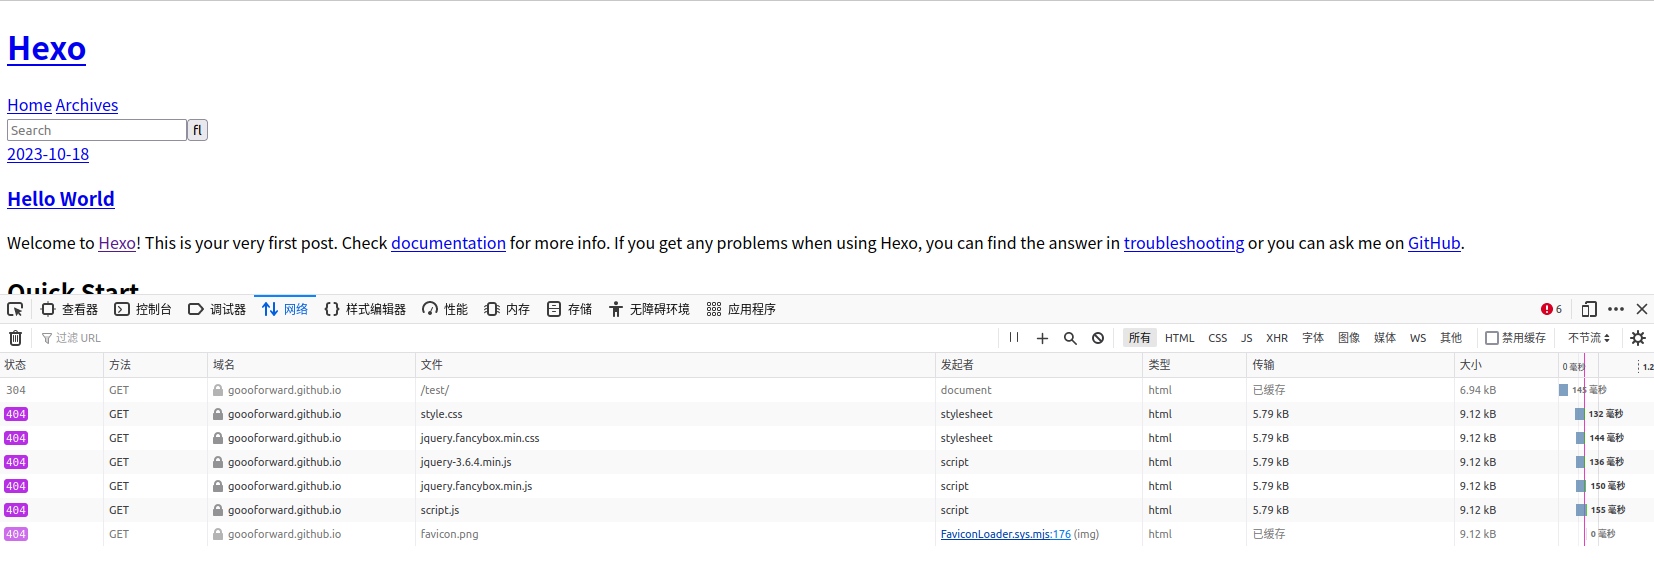Clear the network request list with trash icon
The width and height of the screenshot is (1654, 582).
click(15, 338)
